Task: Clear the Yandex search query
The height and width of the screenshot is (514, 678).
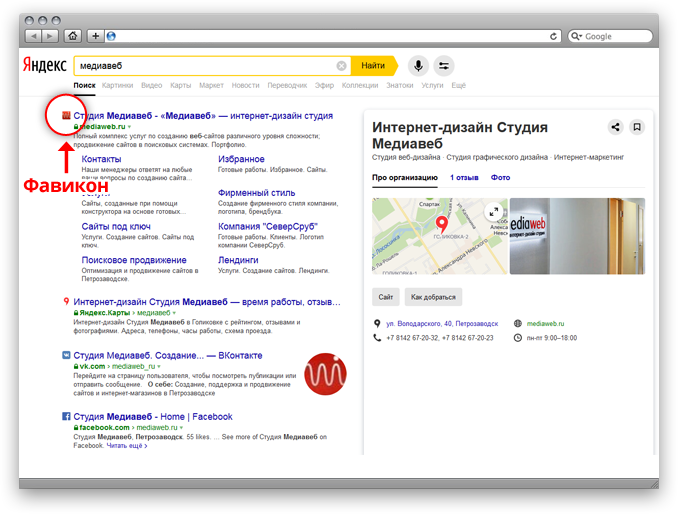Action: [x=341, y=66]
